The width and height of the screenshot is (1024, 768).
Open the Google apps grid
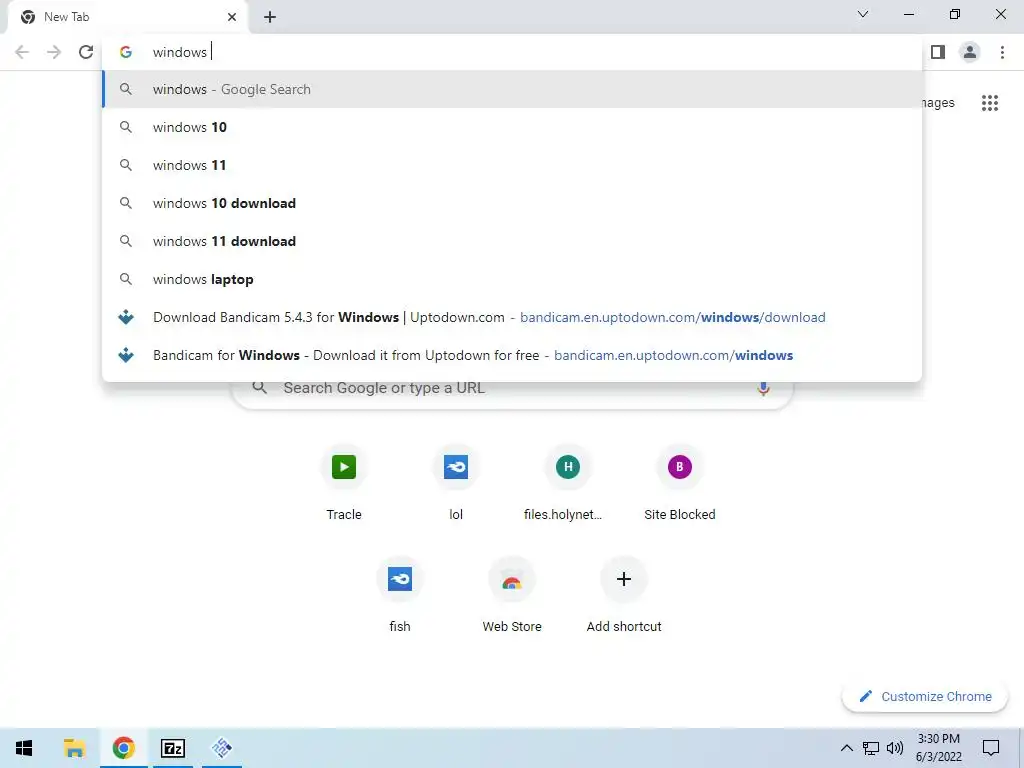(x=990, y=103)
